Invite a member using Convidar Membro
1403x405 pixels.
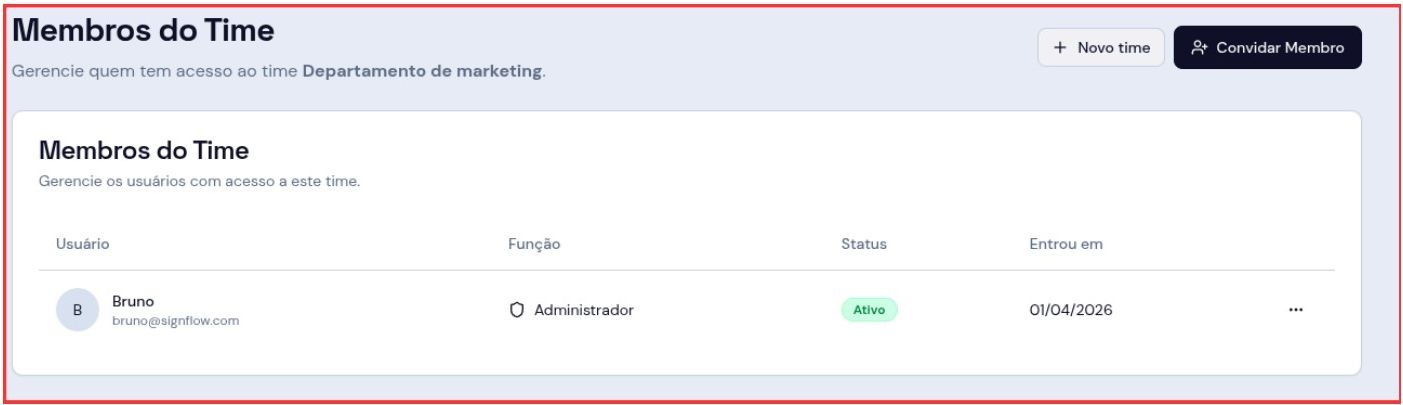[x=1267, y=48]
